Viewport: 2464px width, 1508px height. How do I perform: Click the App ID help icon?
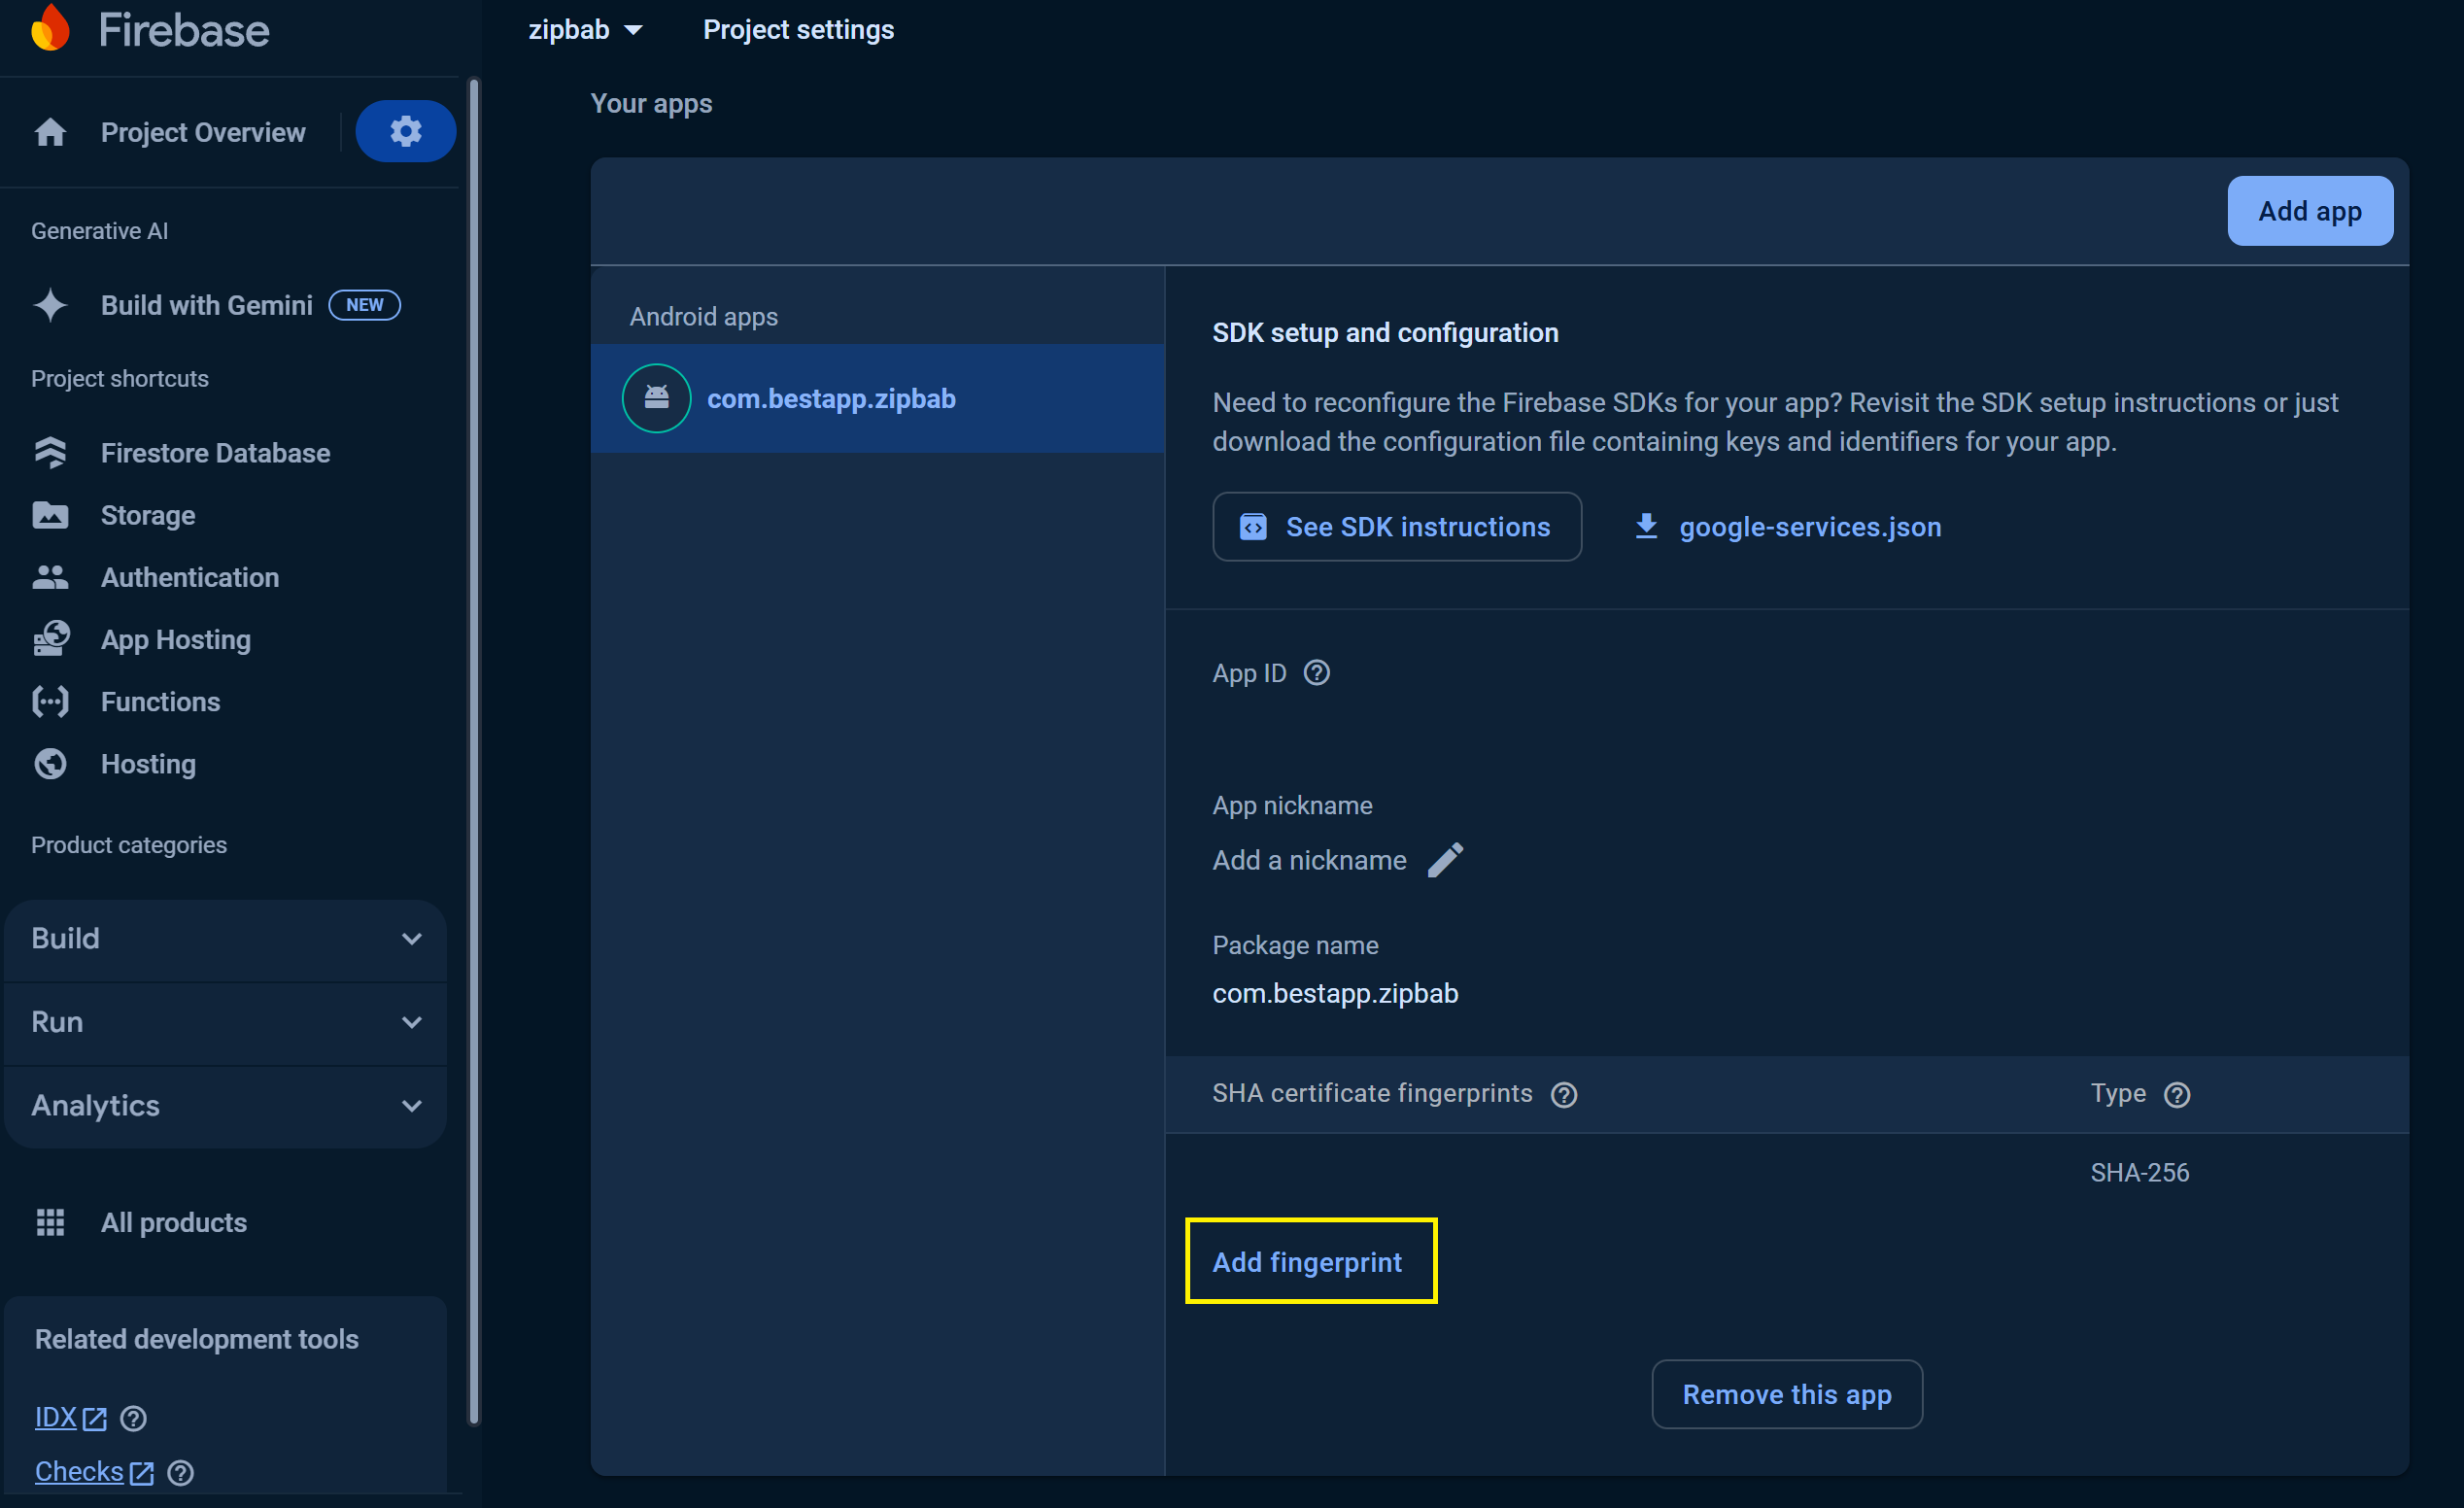click(x=1317, y=673)
